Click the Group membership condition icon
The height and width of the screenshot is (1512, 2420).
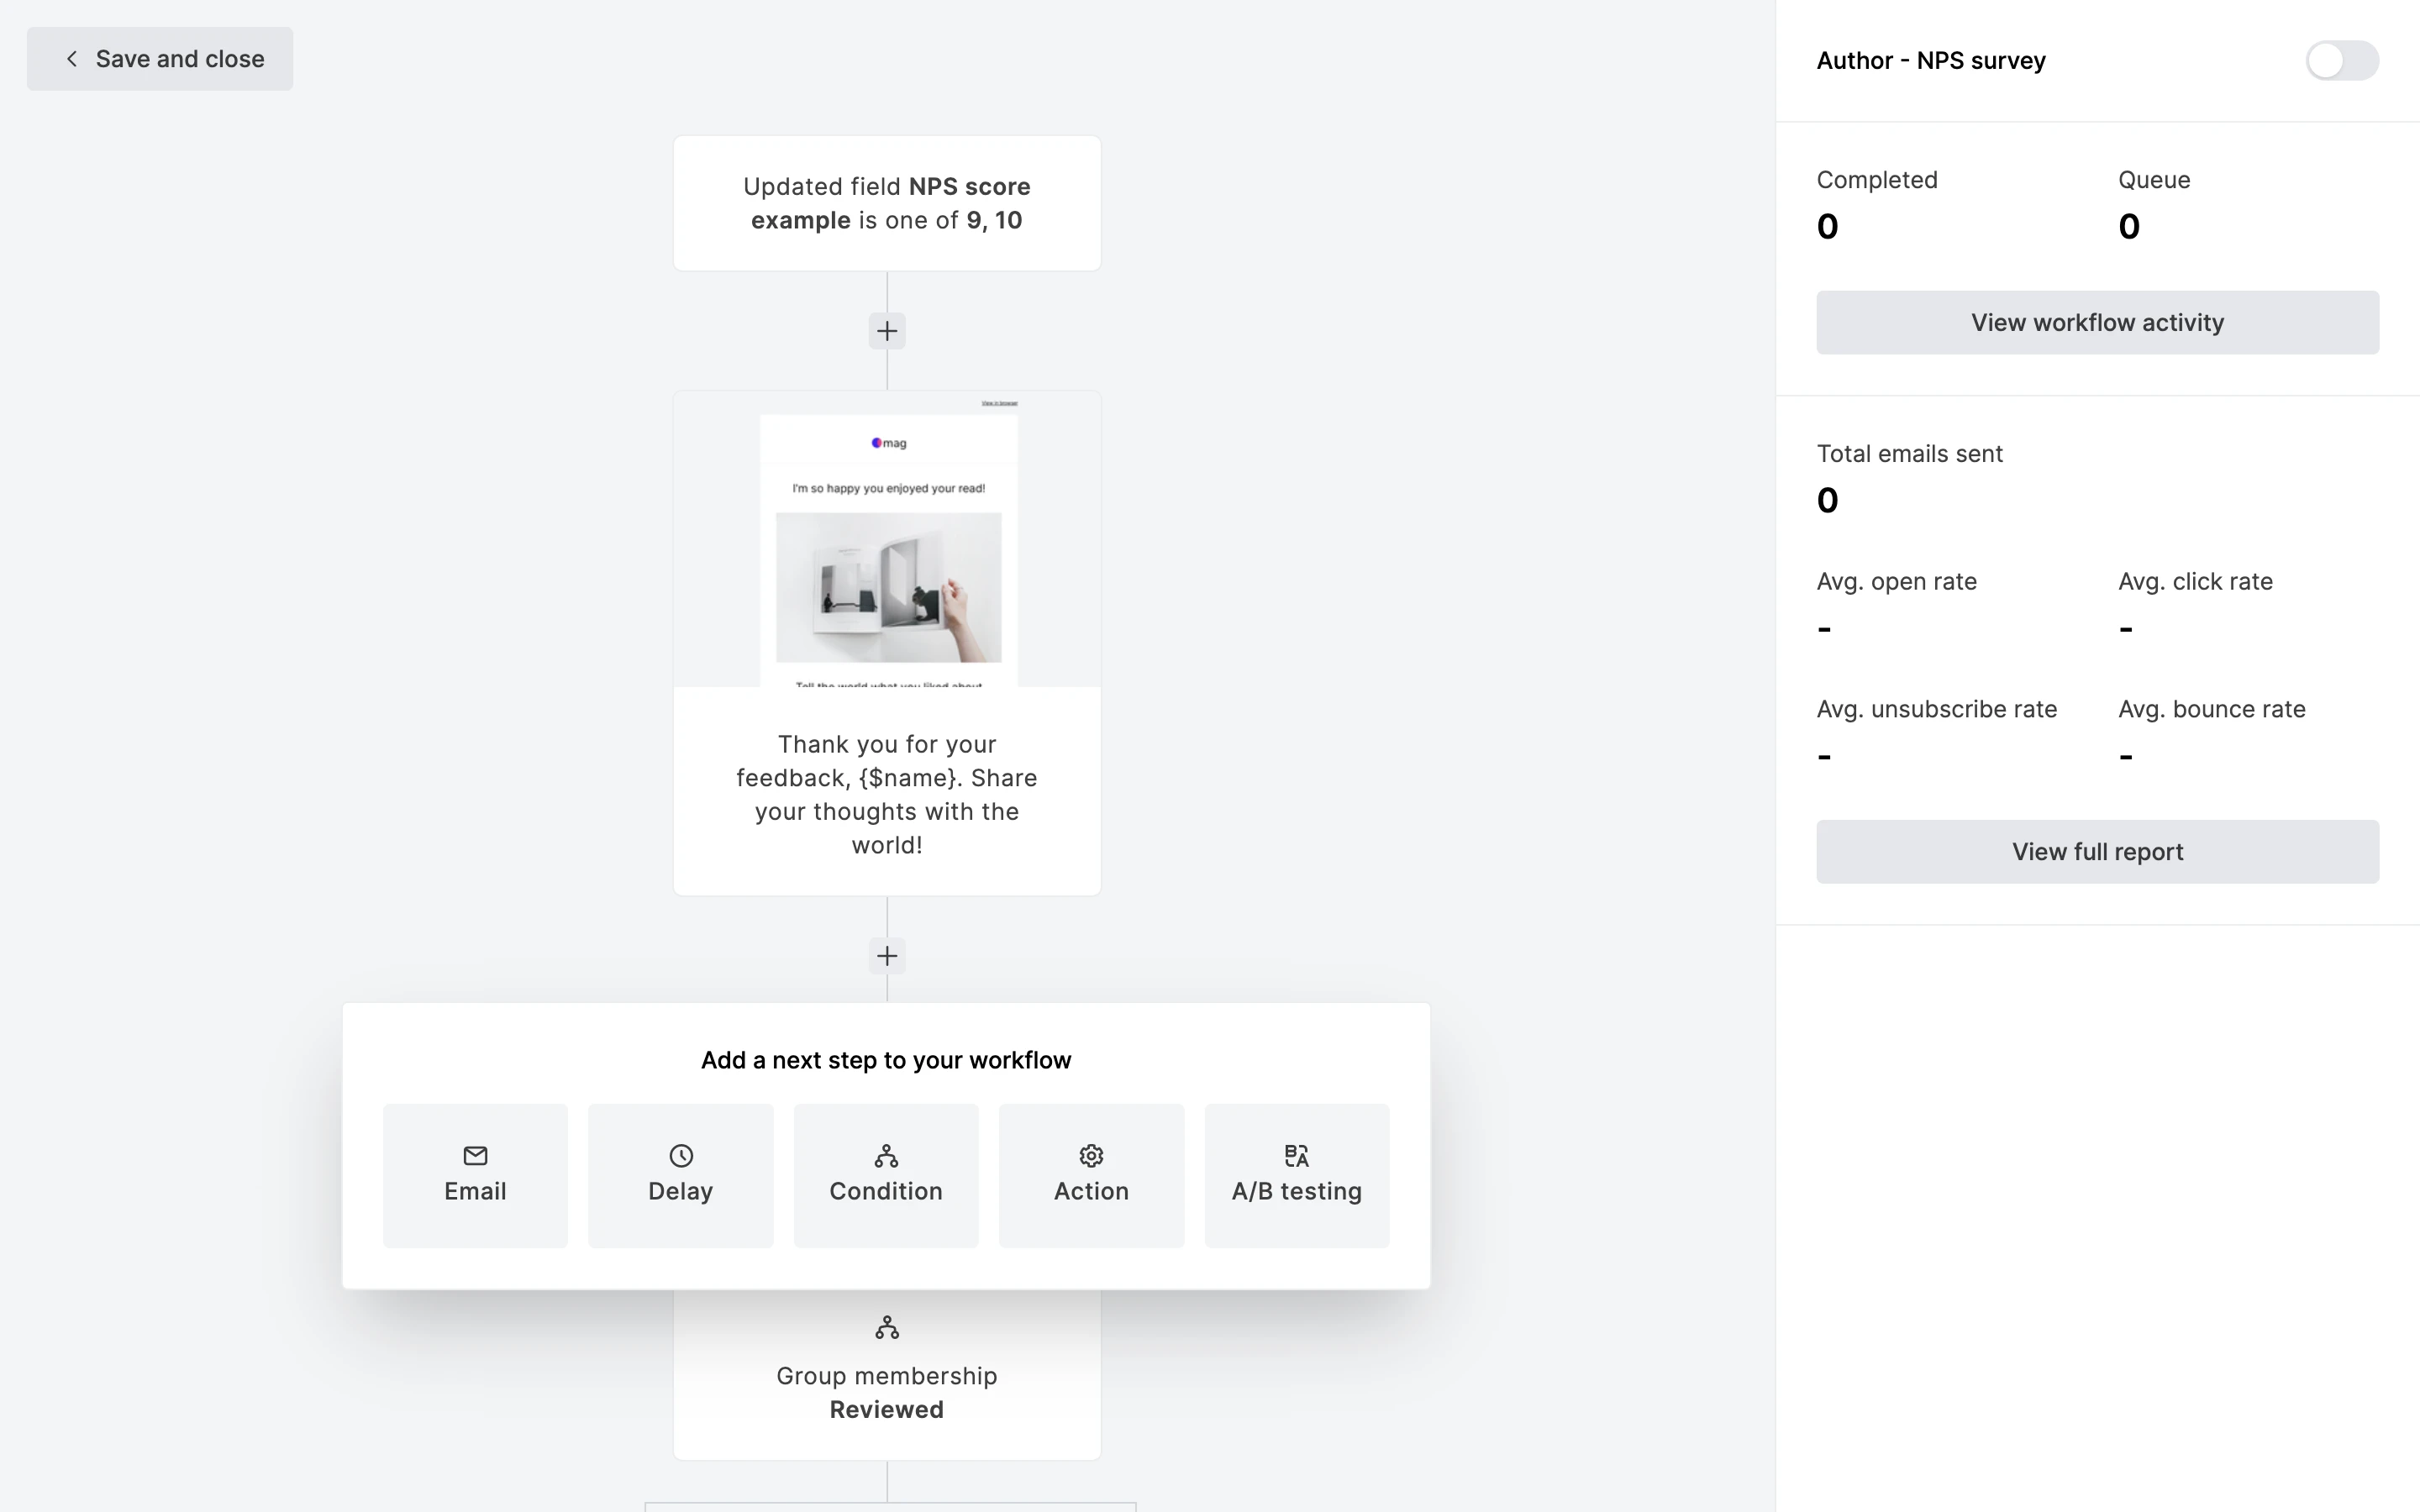(x=886, y=1327)
